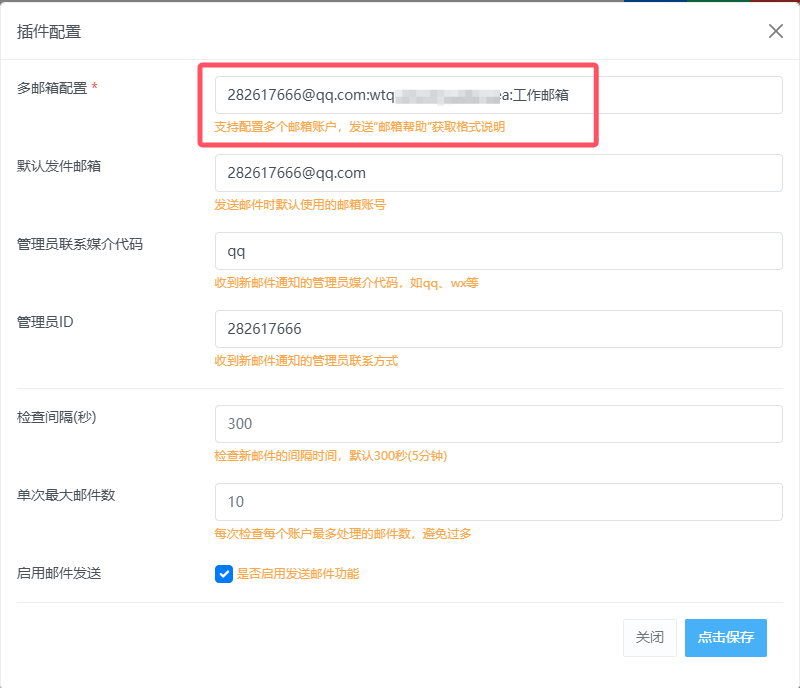Viewport: 800px width, 688px height.
Task: Focus the 默认发件邮箱 text box
Action: (498, 173)
